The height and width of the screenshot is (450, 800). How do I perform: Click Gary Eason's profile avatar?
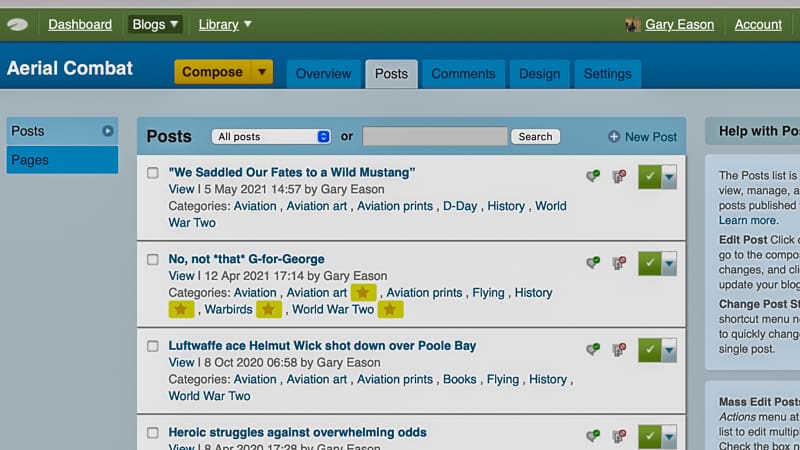(x=632, y=25)
